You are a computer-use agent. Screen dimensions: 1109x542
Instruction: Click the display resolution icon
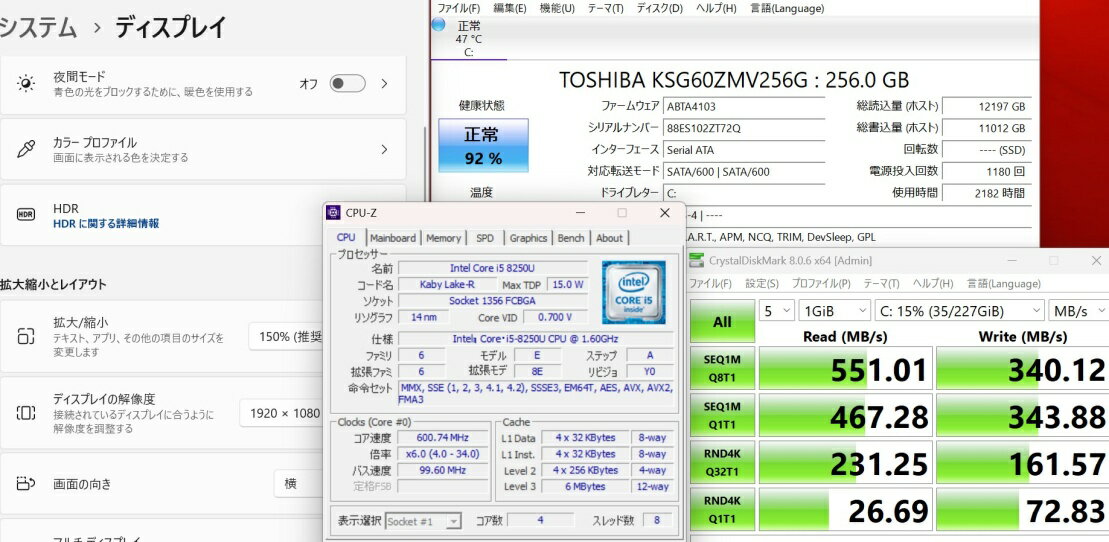pyautogui.click(x=26, y=412)
